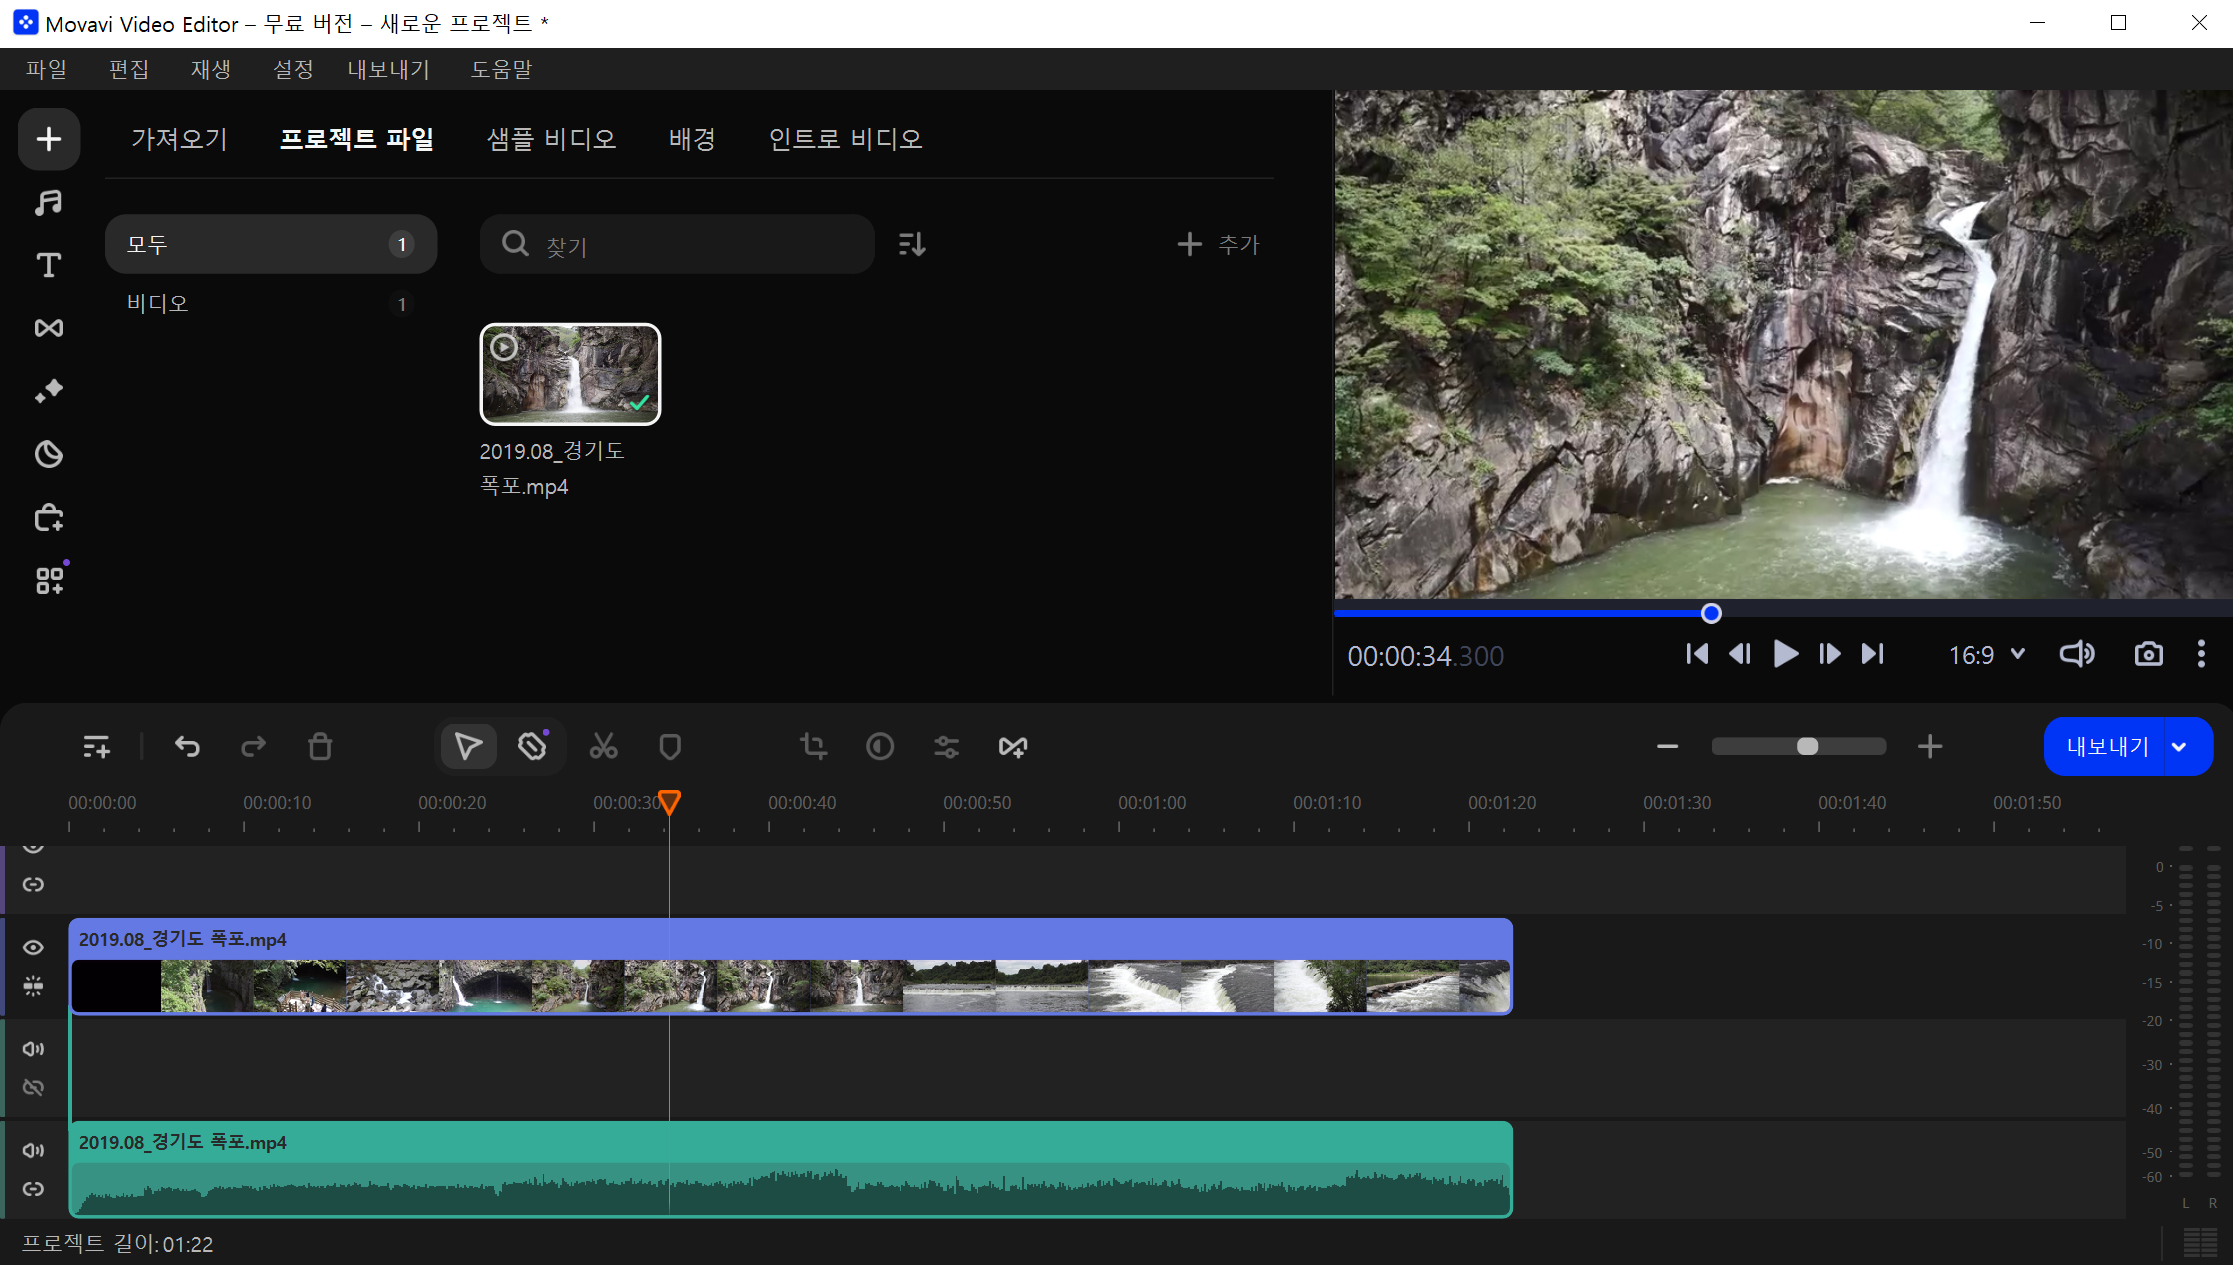2233x1265 pixels.
Task: Click the timeline zoom slider handle
Action: point(1807,746)
